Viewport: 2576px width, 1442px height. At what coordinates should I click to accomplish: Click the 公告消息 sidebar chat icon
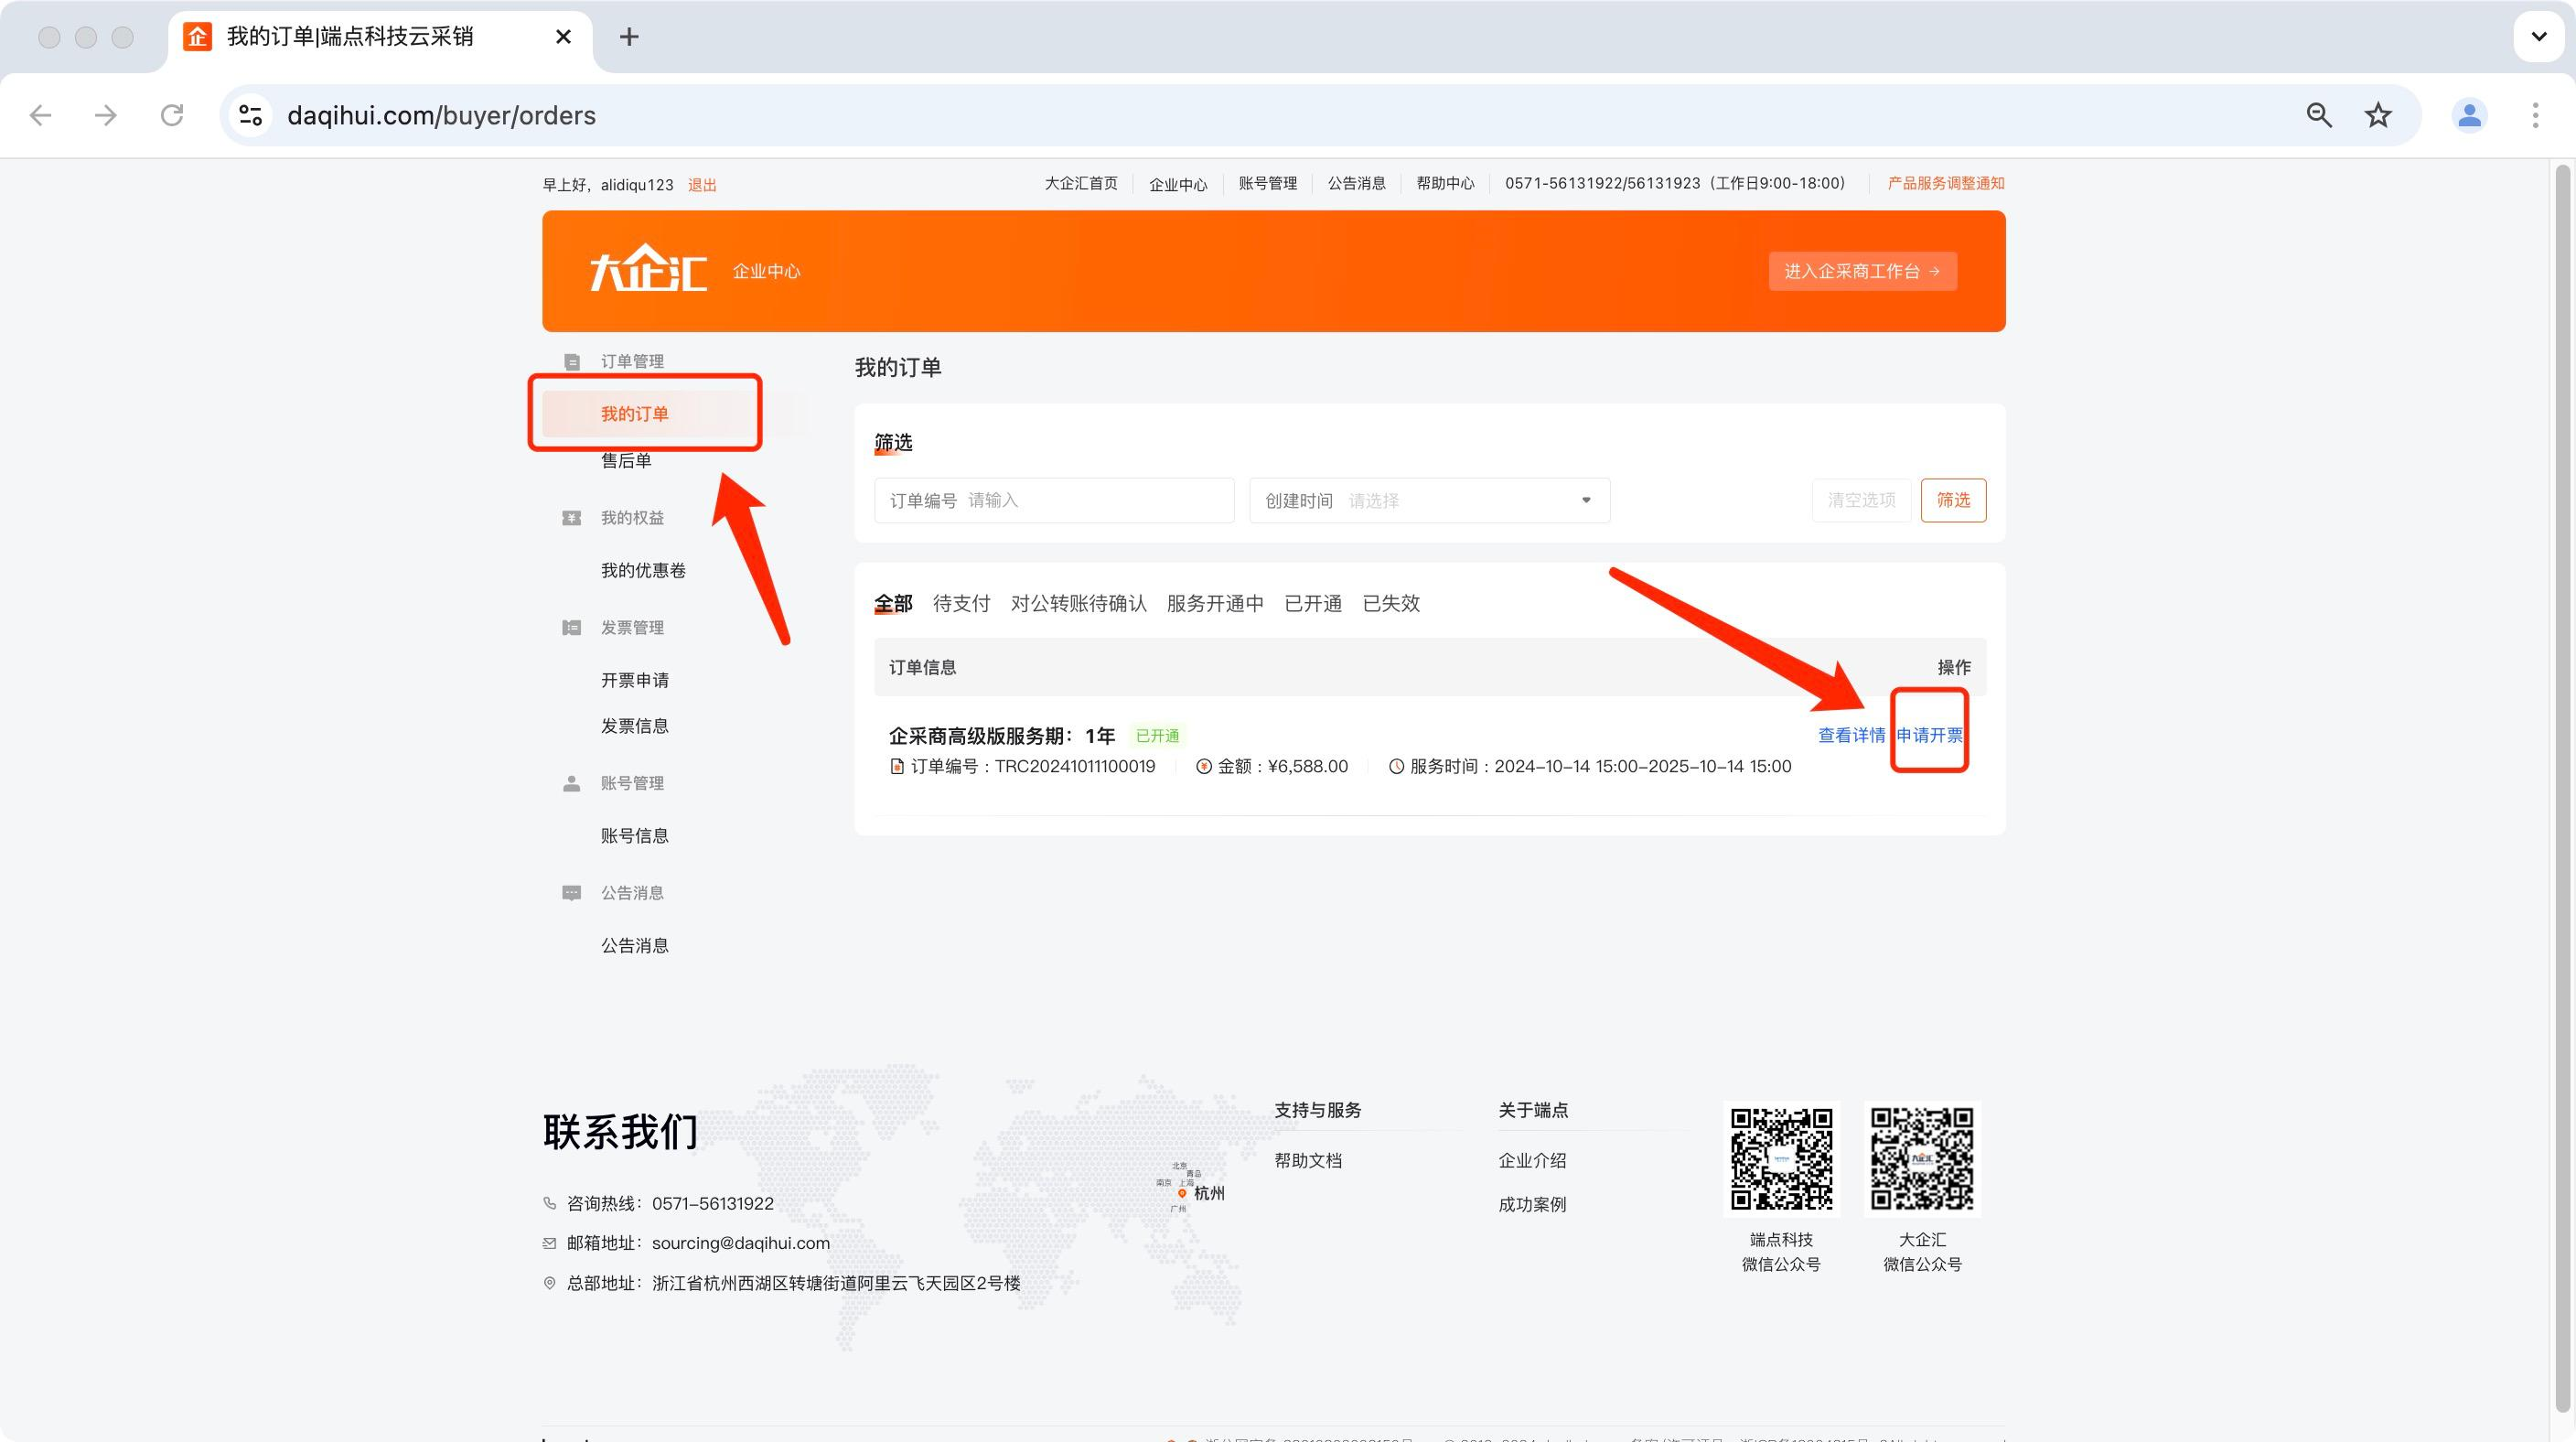point(572,893)
